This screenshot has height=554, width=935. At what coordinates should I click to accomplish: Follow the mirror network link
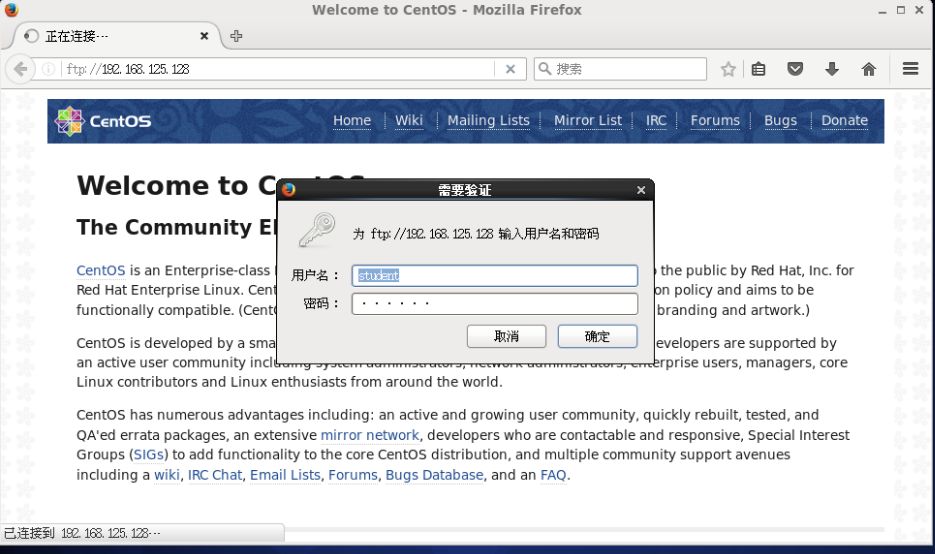370,435
